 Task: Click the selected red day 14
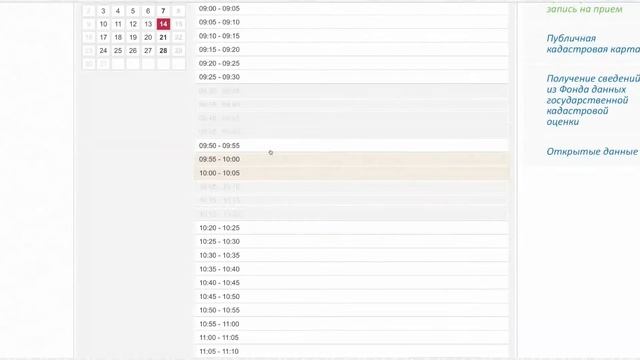pyautogui.click(x=163, y=24)
